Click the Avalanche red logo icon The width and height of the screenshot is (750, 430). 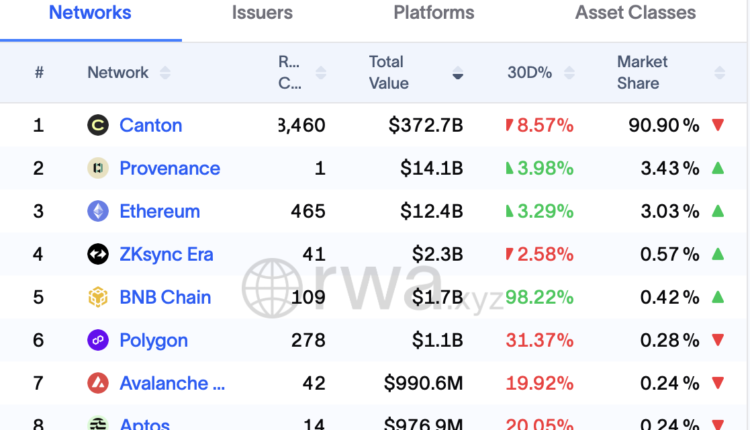point(98,384)
